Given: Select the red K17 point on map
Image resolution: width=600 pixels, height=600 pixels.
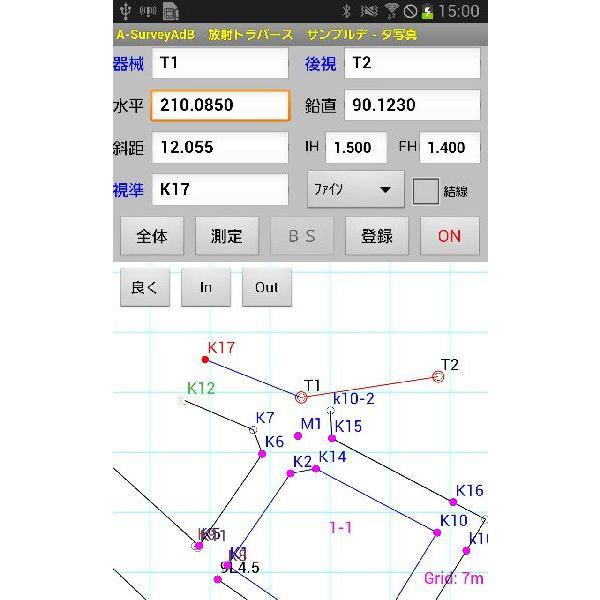Looking at the screenshot, I should point(205,359).
